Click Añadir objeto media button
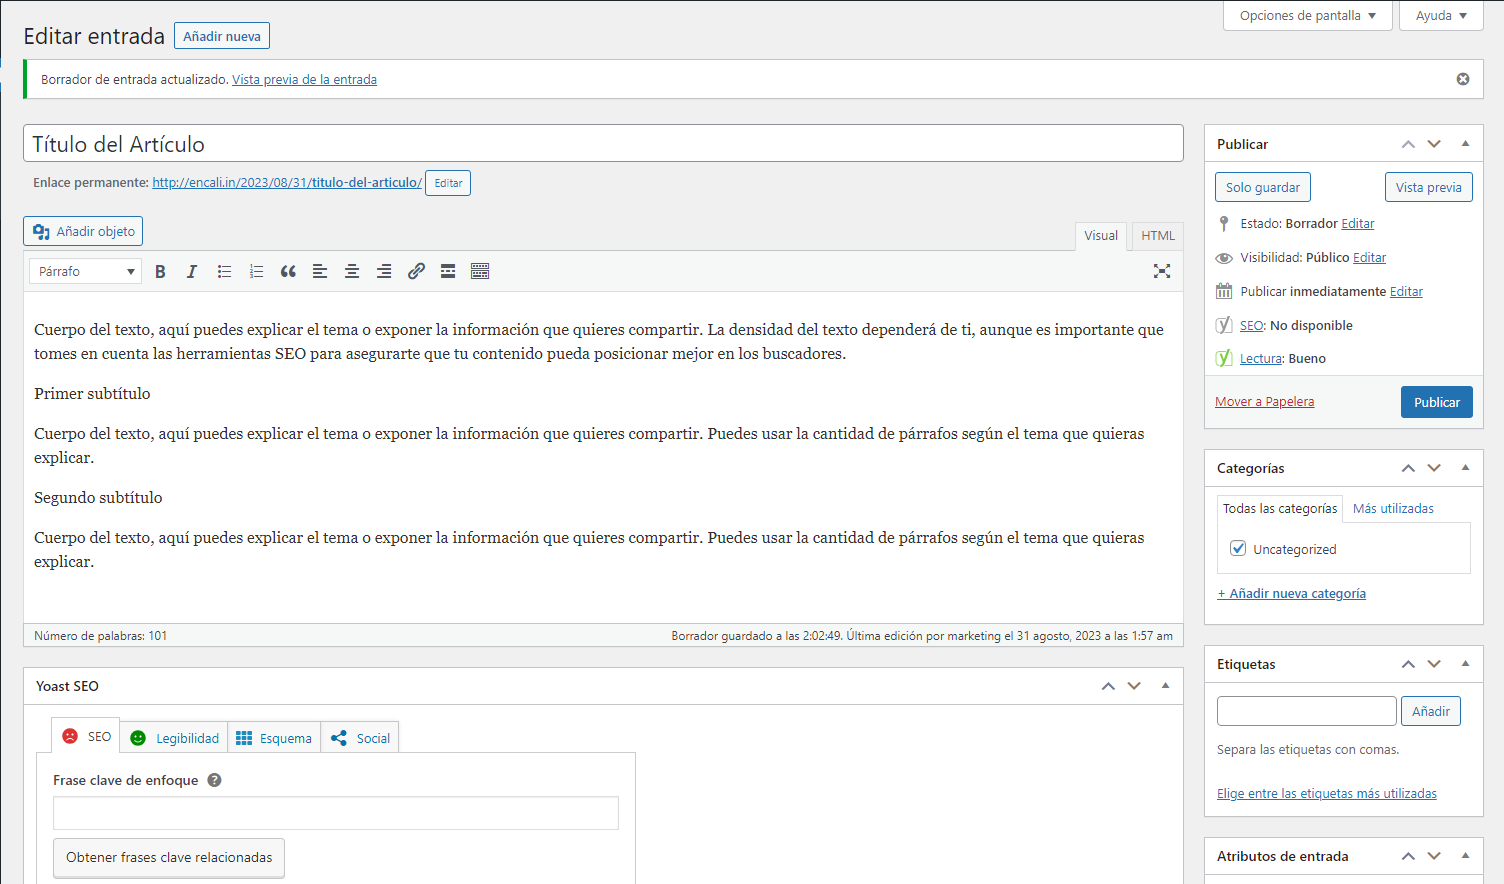The image size is (1504, 884). click(x=83, y=231)
